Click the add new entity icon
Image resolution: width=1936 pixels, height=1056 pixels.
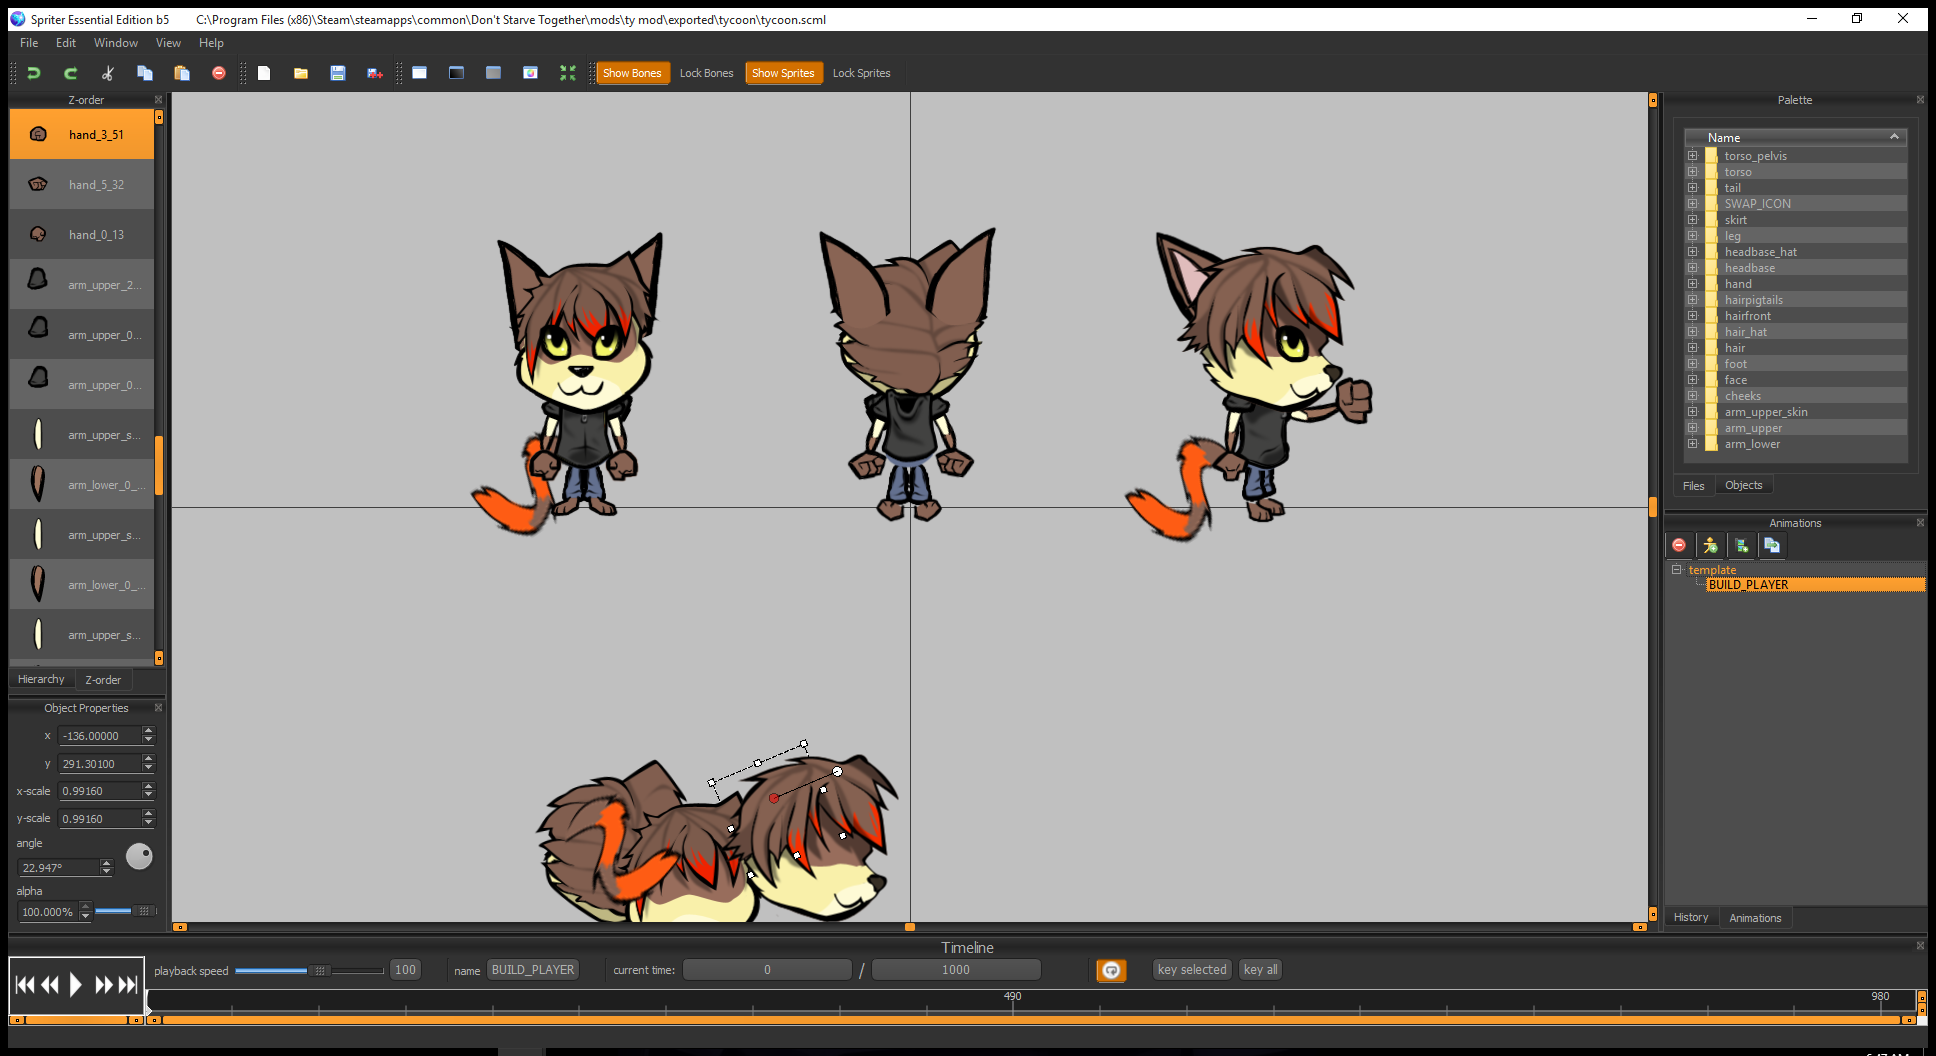tap(1710, 545)
